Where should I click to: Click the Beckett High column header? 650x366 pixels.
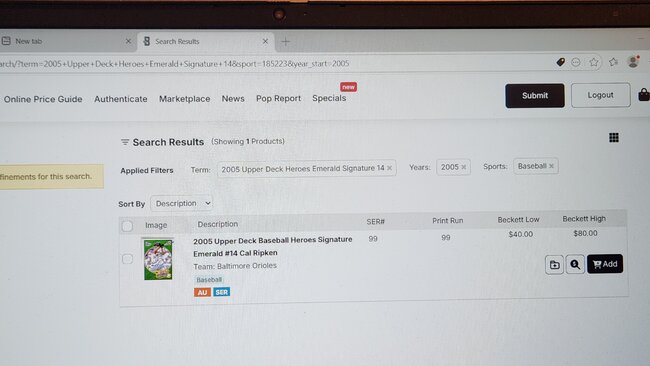[584, 219]
